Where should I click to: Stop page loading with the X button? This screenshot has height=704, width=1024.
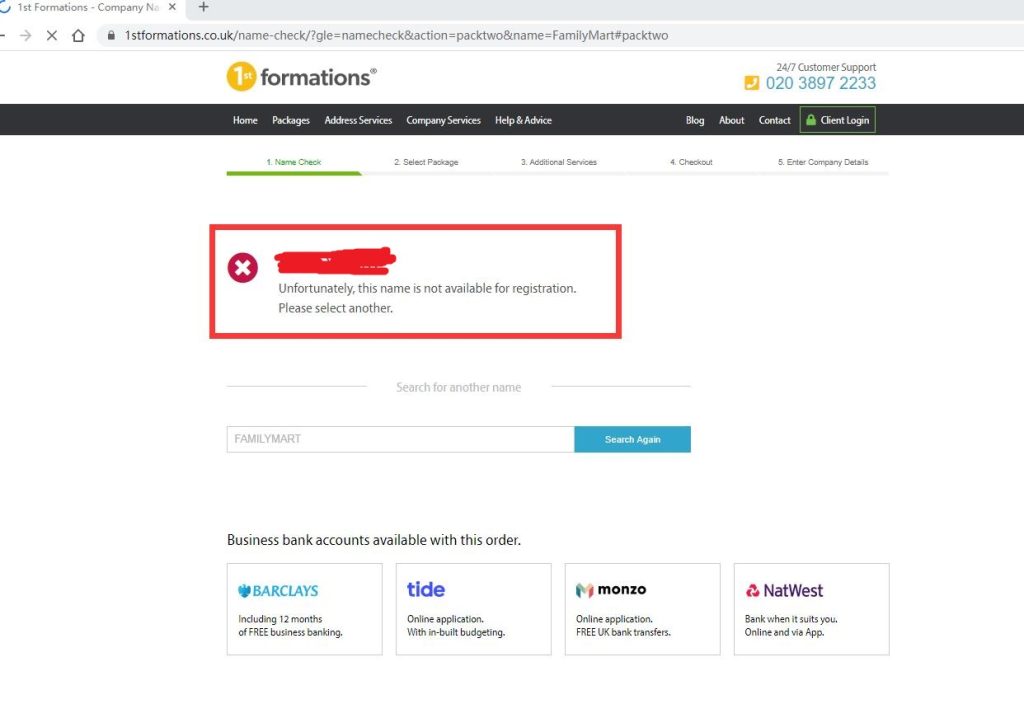coord(52,35)
